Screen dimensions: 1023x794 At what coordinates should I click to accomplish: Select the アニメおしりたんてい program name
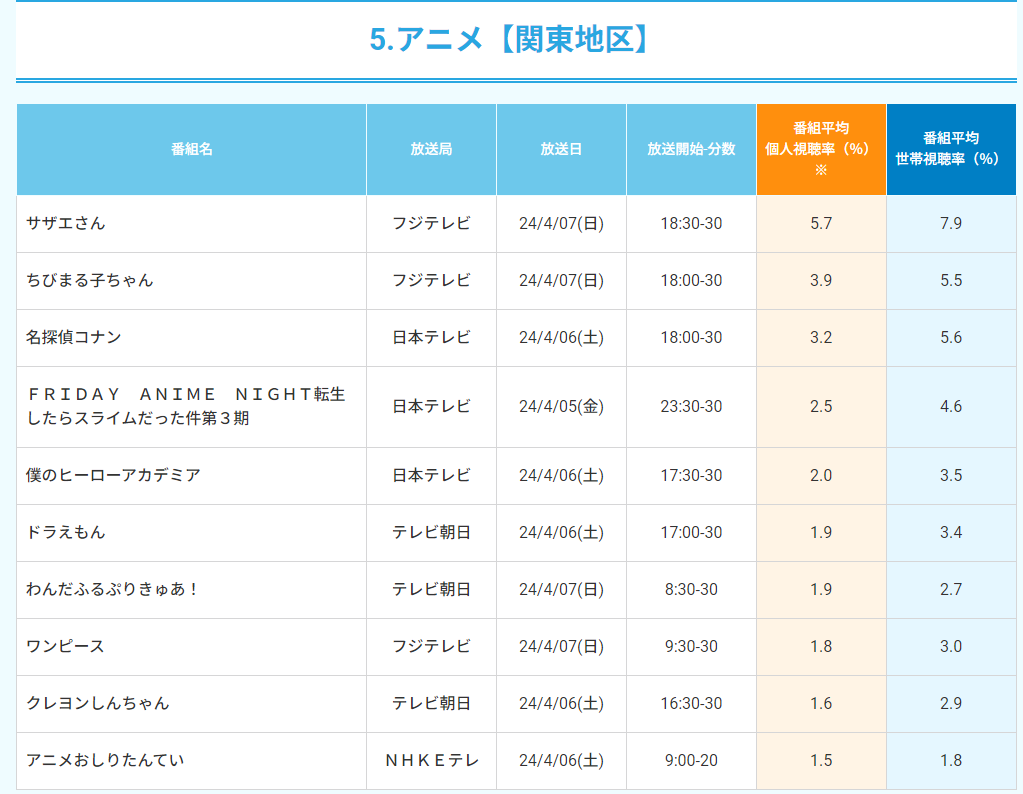coord(106,760)
